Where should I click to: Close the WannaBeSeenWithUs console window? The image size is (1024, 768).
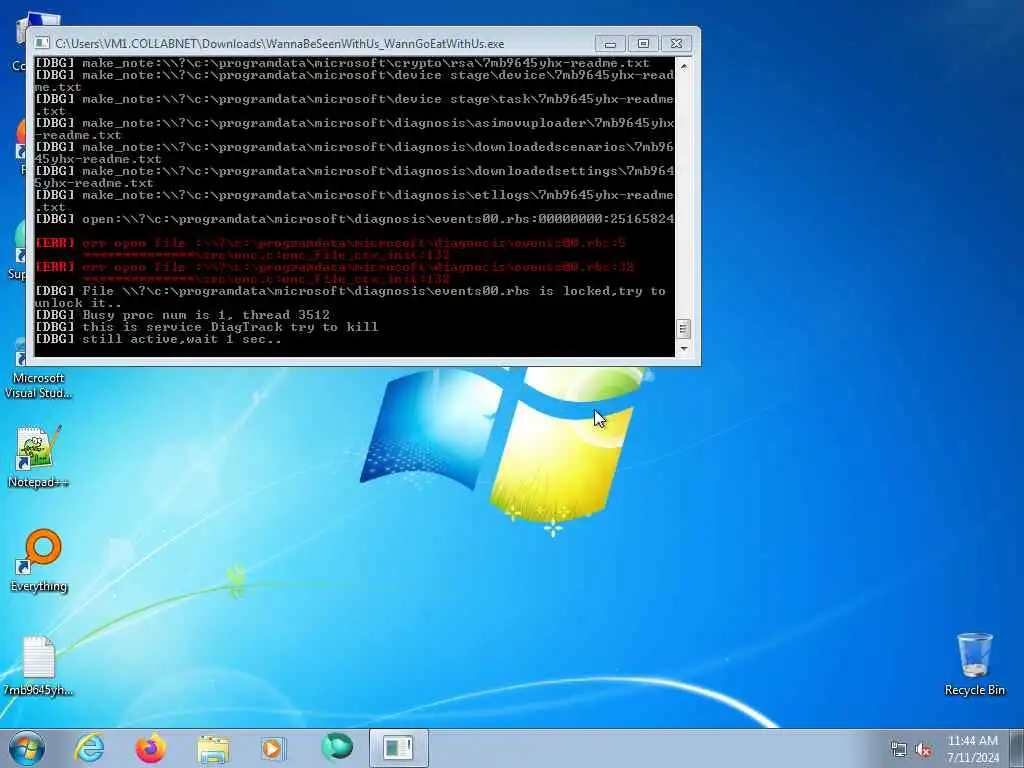(x=677, y=44)
